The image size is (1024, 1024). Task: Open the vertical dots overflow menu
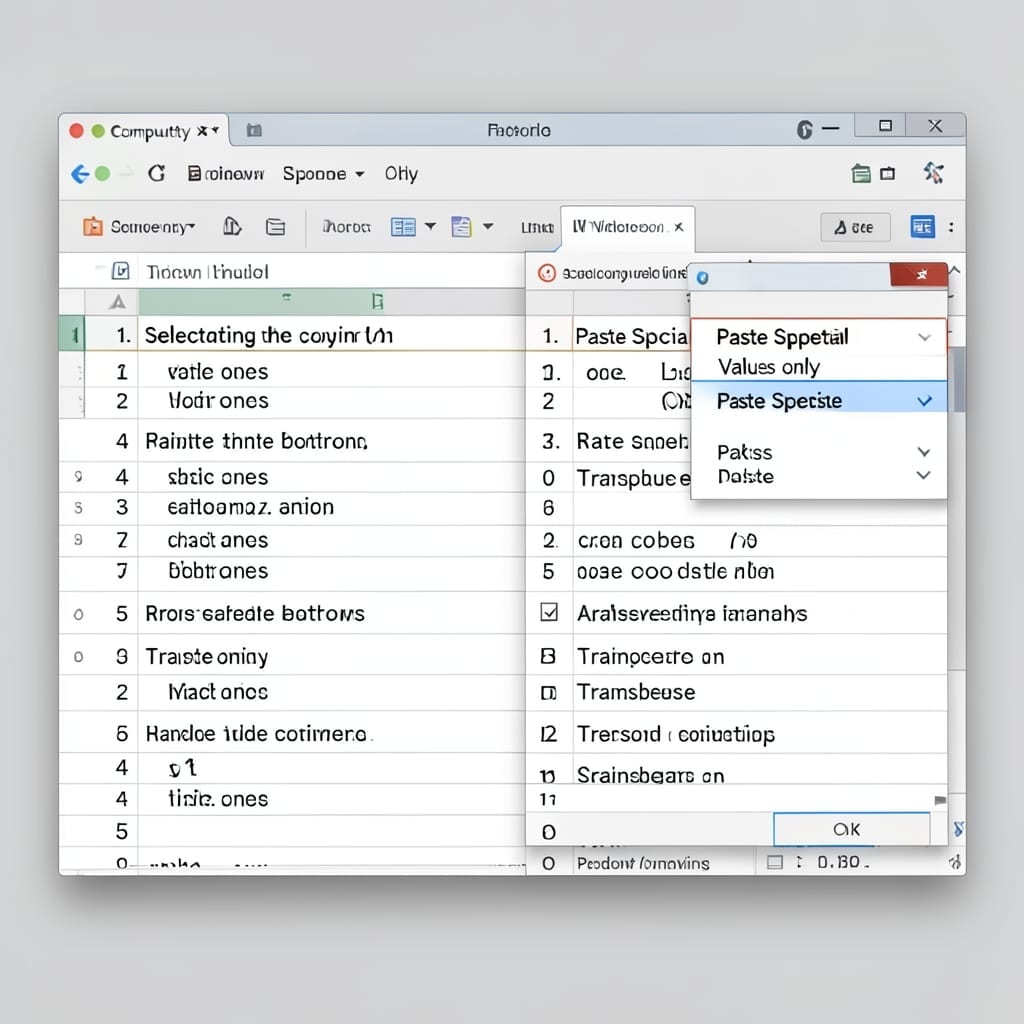pyautogui.click(x=951, y=227)
